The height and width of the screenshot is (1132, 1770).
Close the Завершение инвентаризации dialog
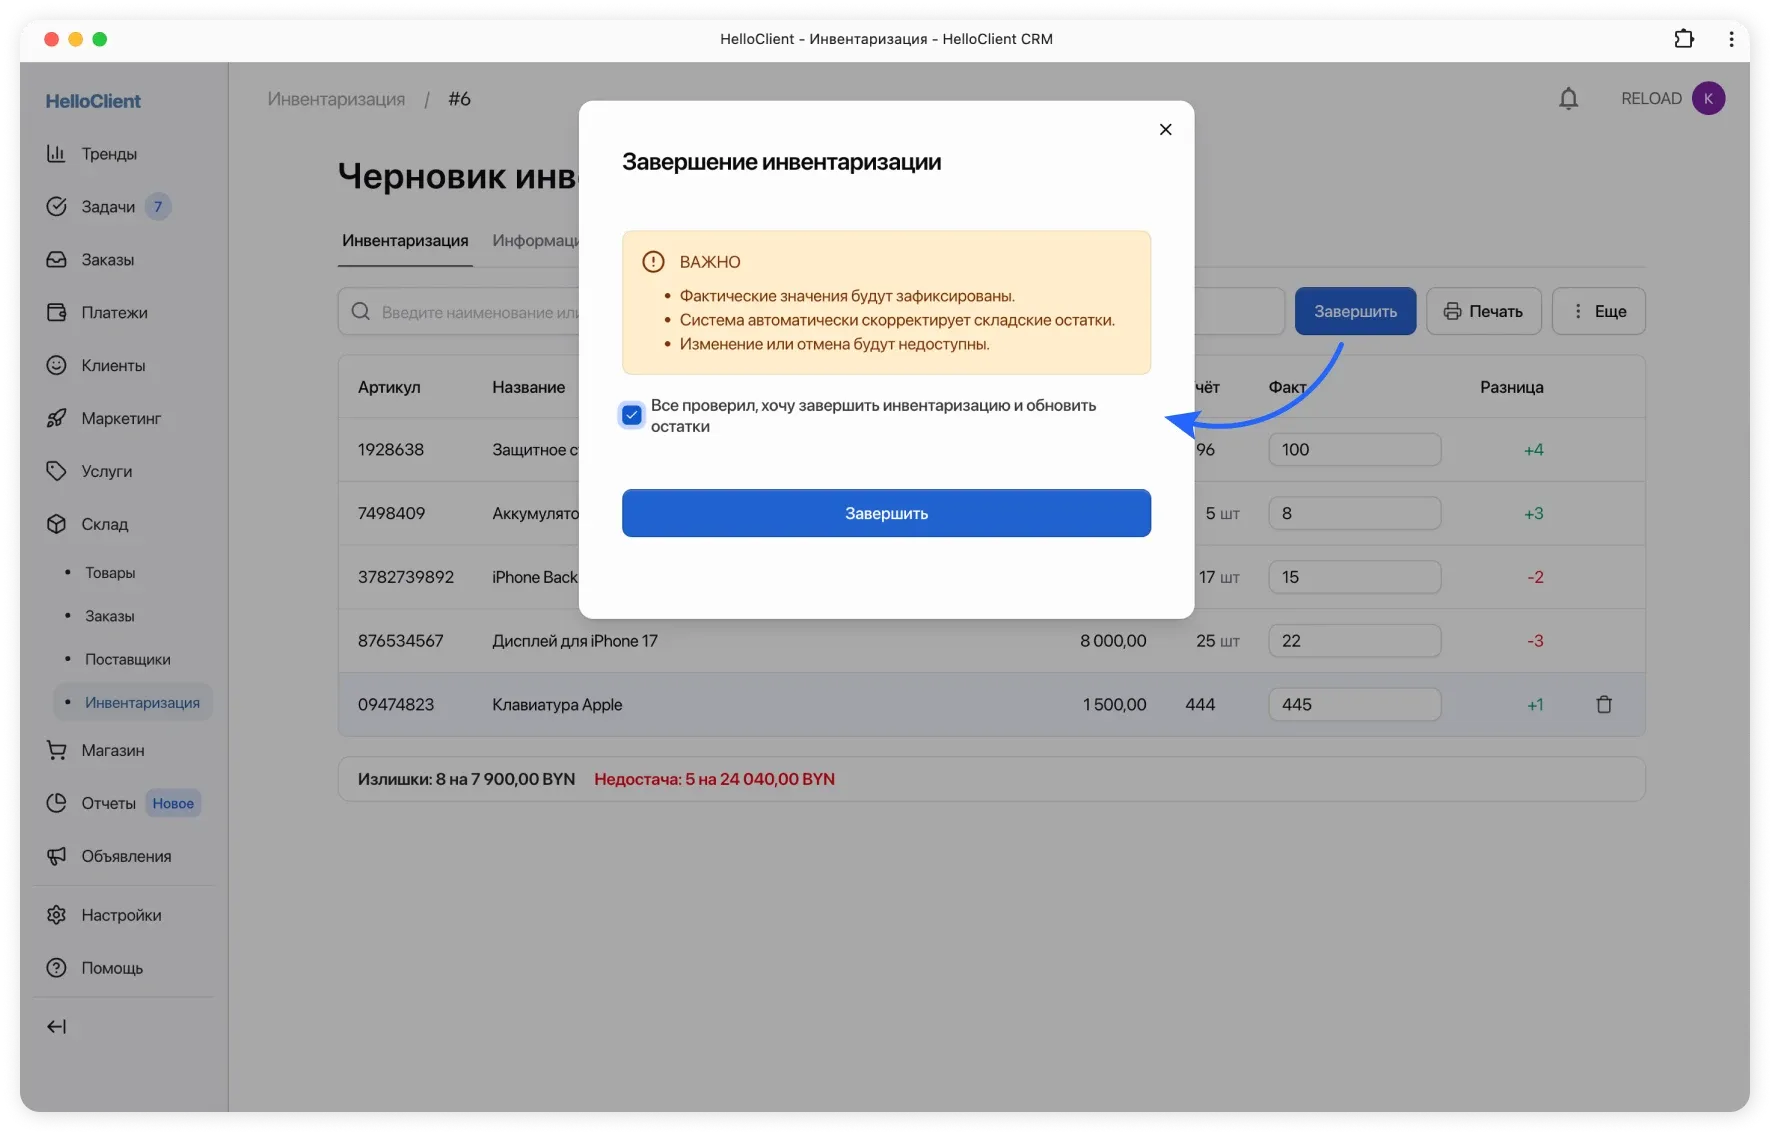tap(1165, 129)
